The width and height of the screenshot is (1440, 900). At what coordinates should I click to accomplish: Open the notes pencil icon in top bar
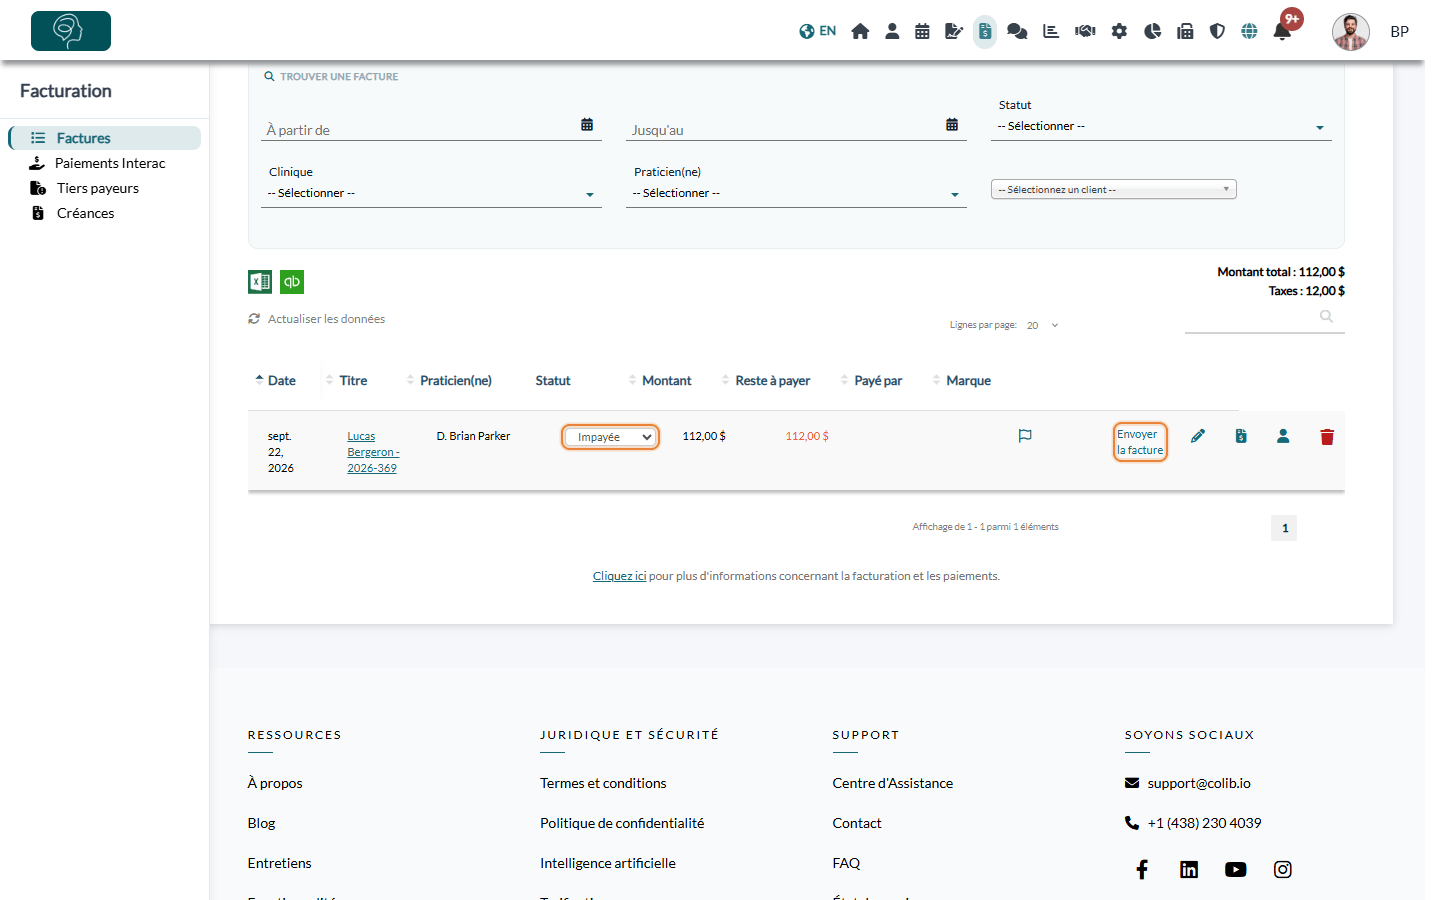coord(954,31)
